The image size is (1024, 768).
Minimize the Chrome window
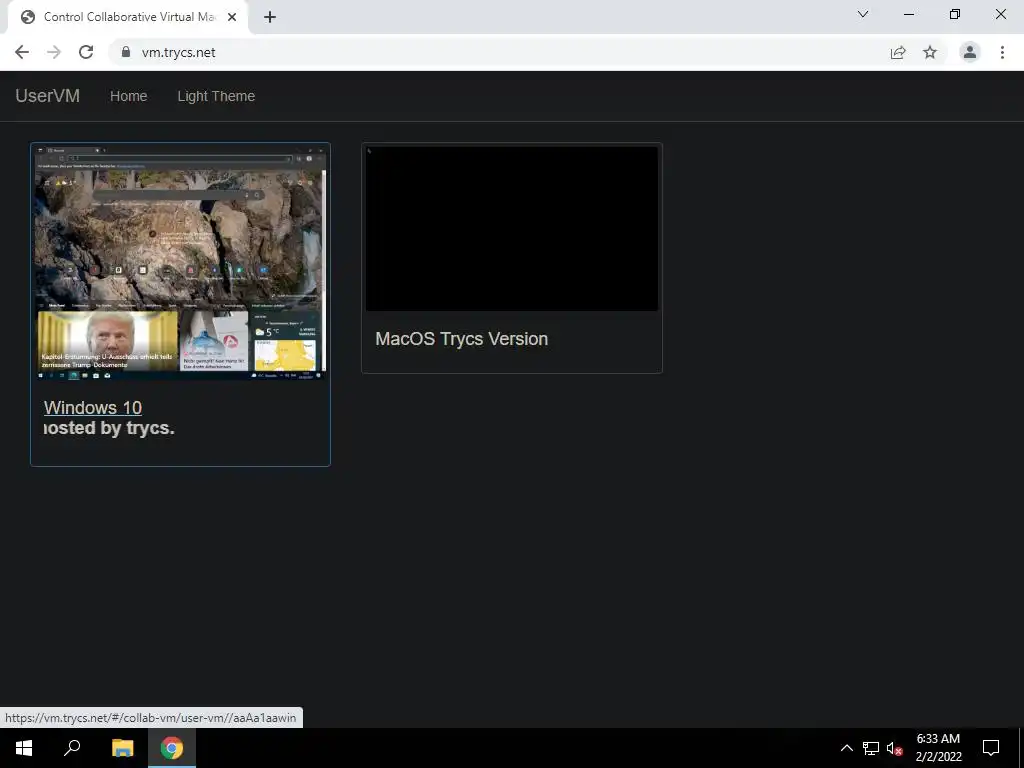908,14
